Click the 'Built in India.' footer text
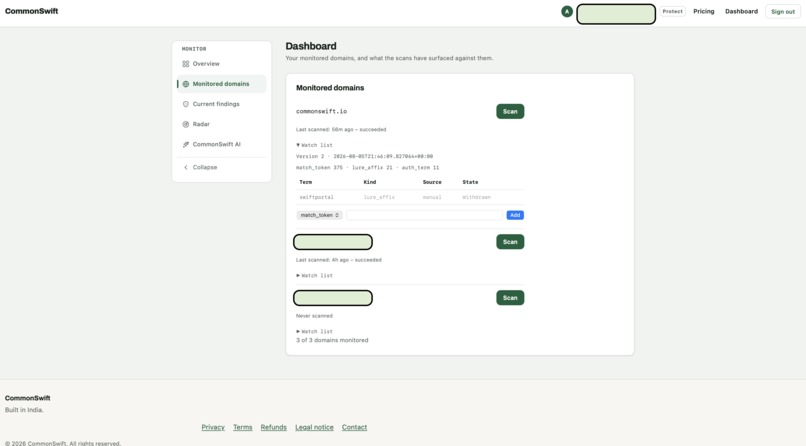806x446 pixels. tap(24, 410)
